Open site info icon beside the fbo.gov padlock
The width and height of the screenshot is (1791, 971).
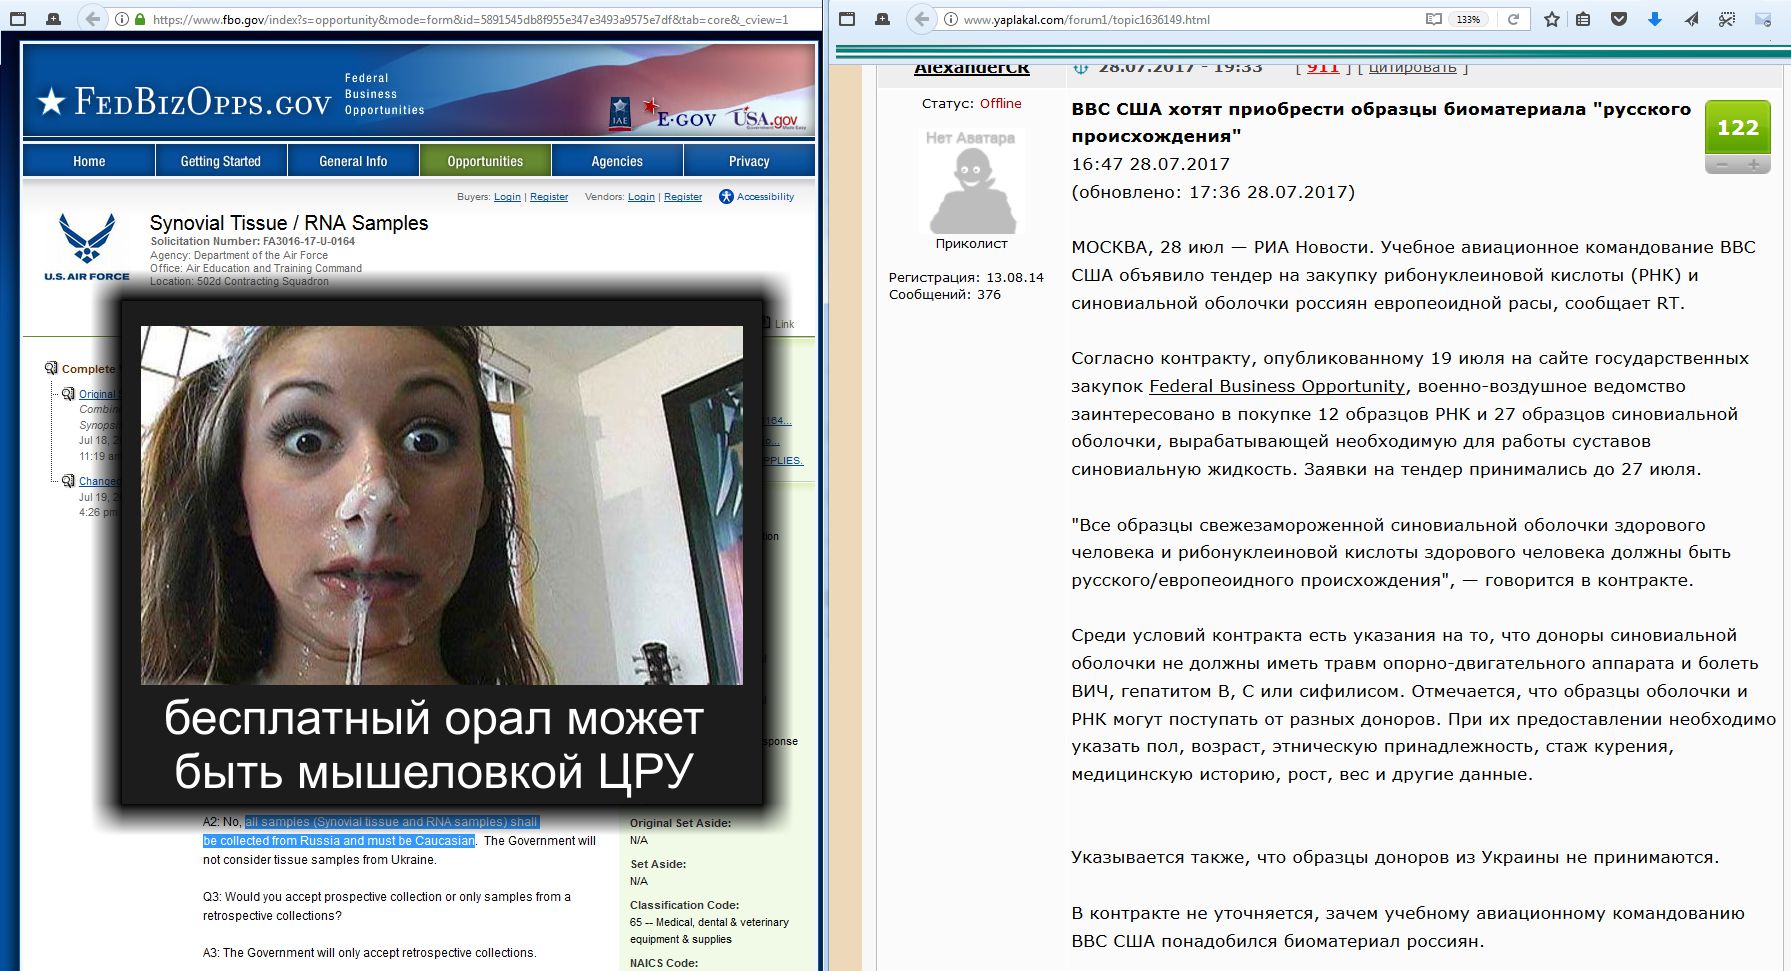[x=121, y=19]
